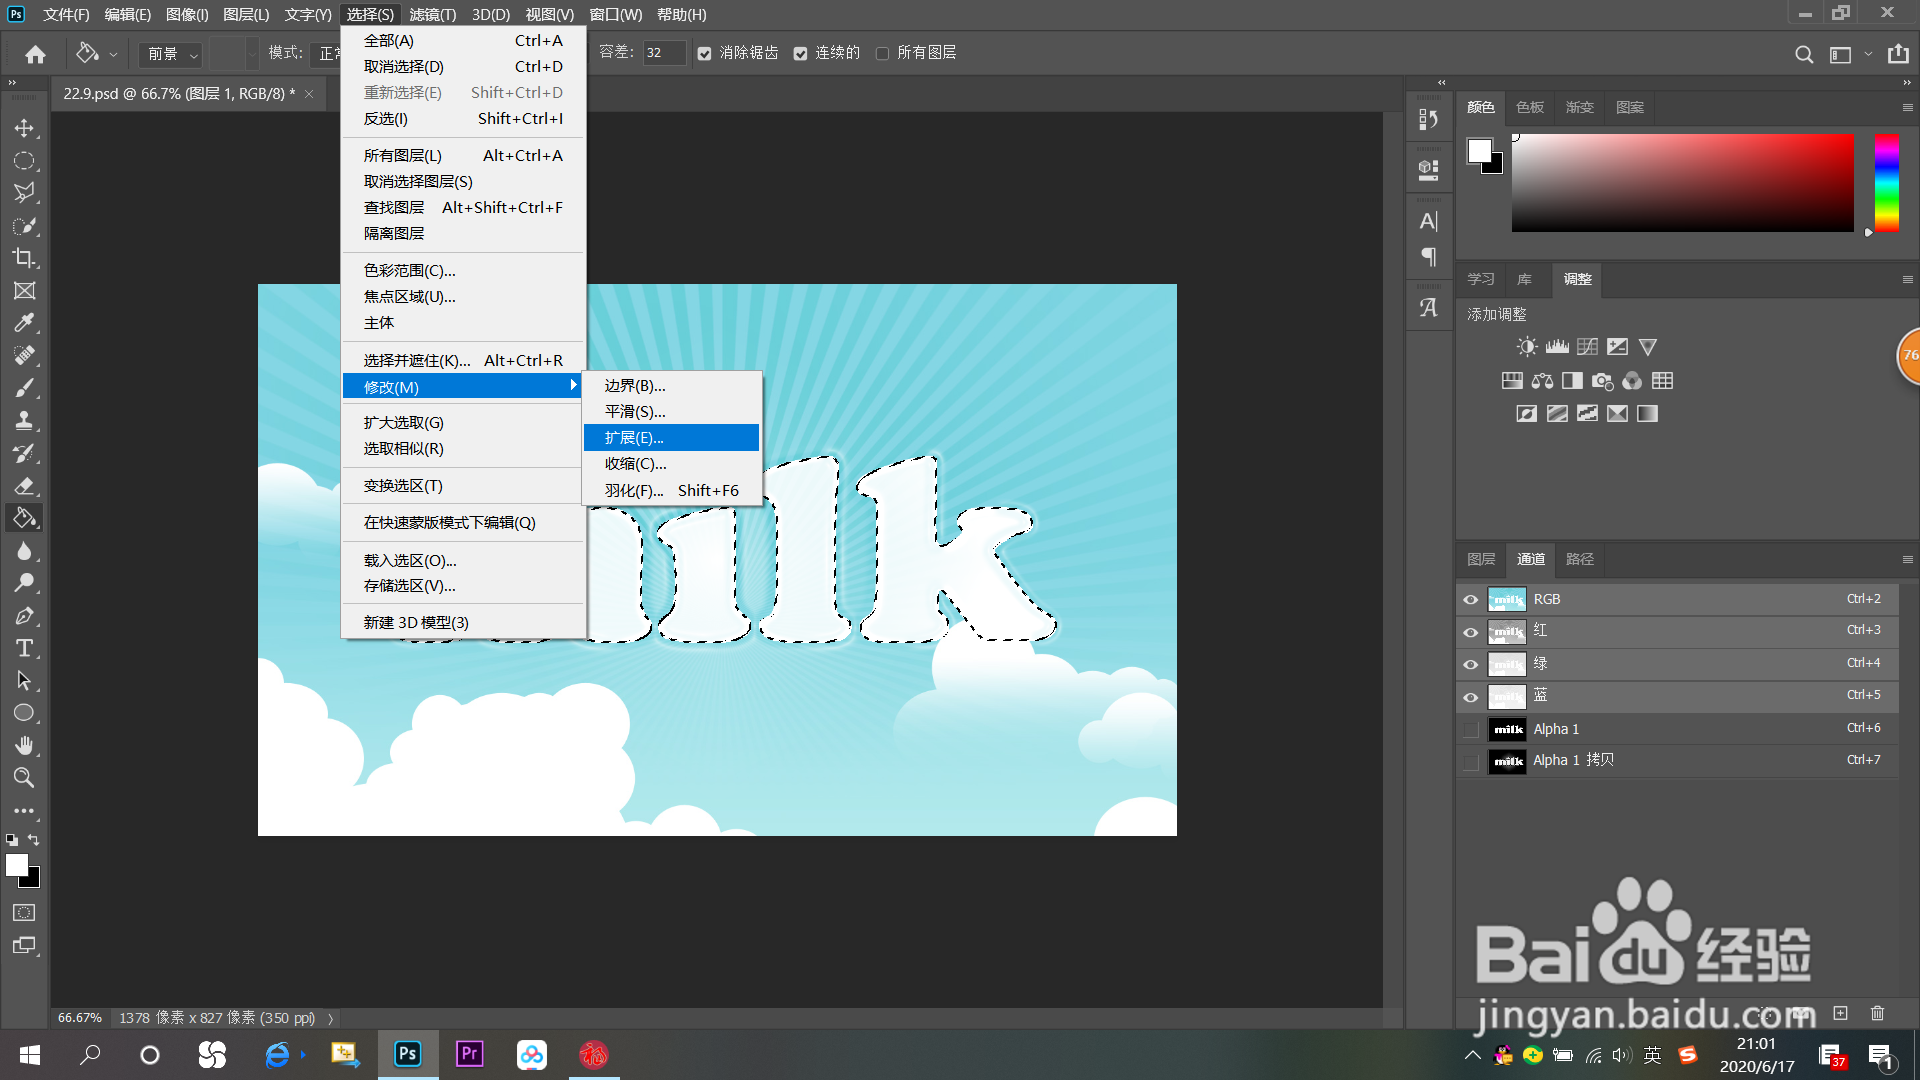Enable the All Layers (所有图层) checkbox
1920x1080 pixels.
point(882,54)
